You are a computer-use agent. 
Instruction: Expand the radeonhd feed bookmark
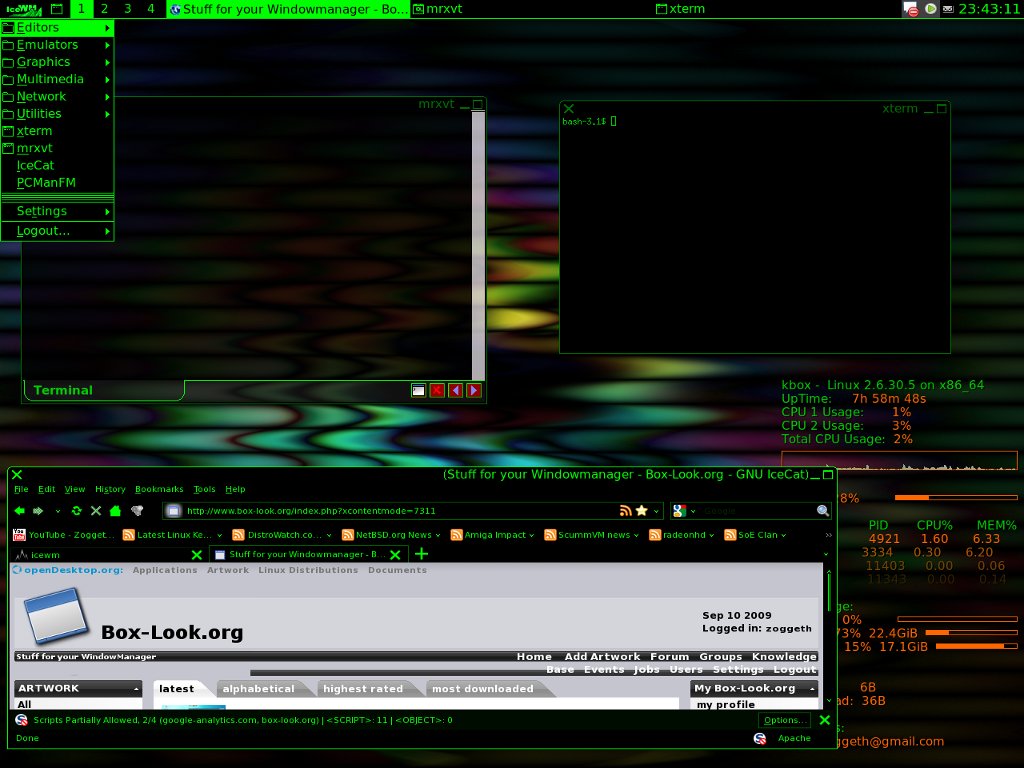[x=712, y=536]
